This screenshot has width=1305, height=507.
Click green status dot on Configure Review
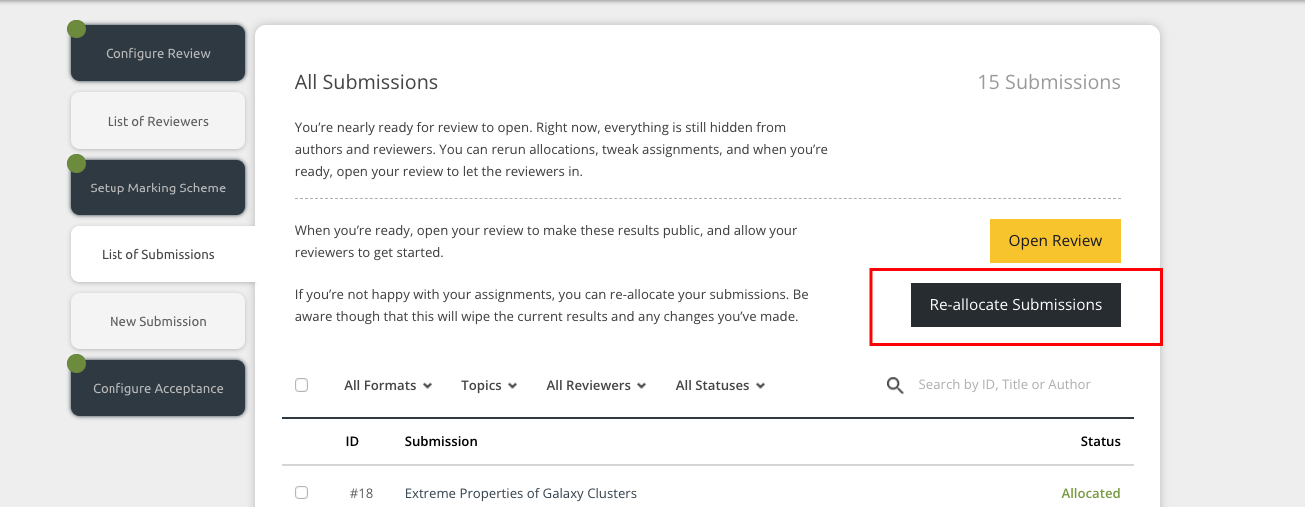76,29
